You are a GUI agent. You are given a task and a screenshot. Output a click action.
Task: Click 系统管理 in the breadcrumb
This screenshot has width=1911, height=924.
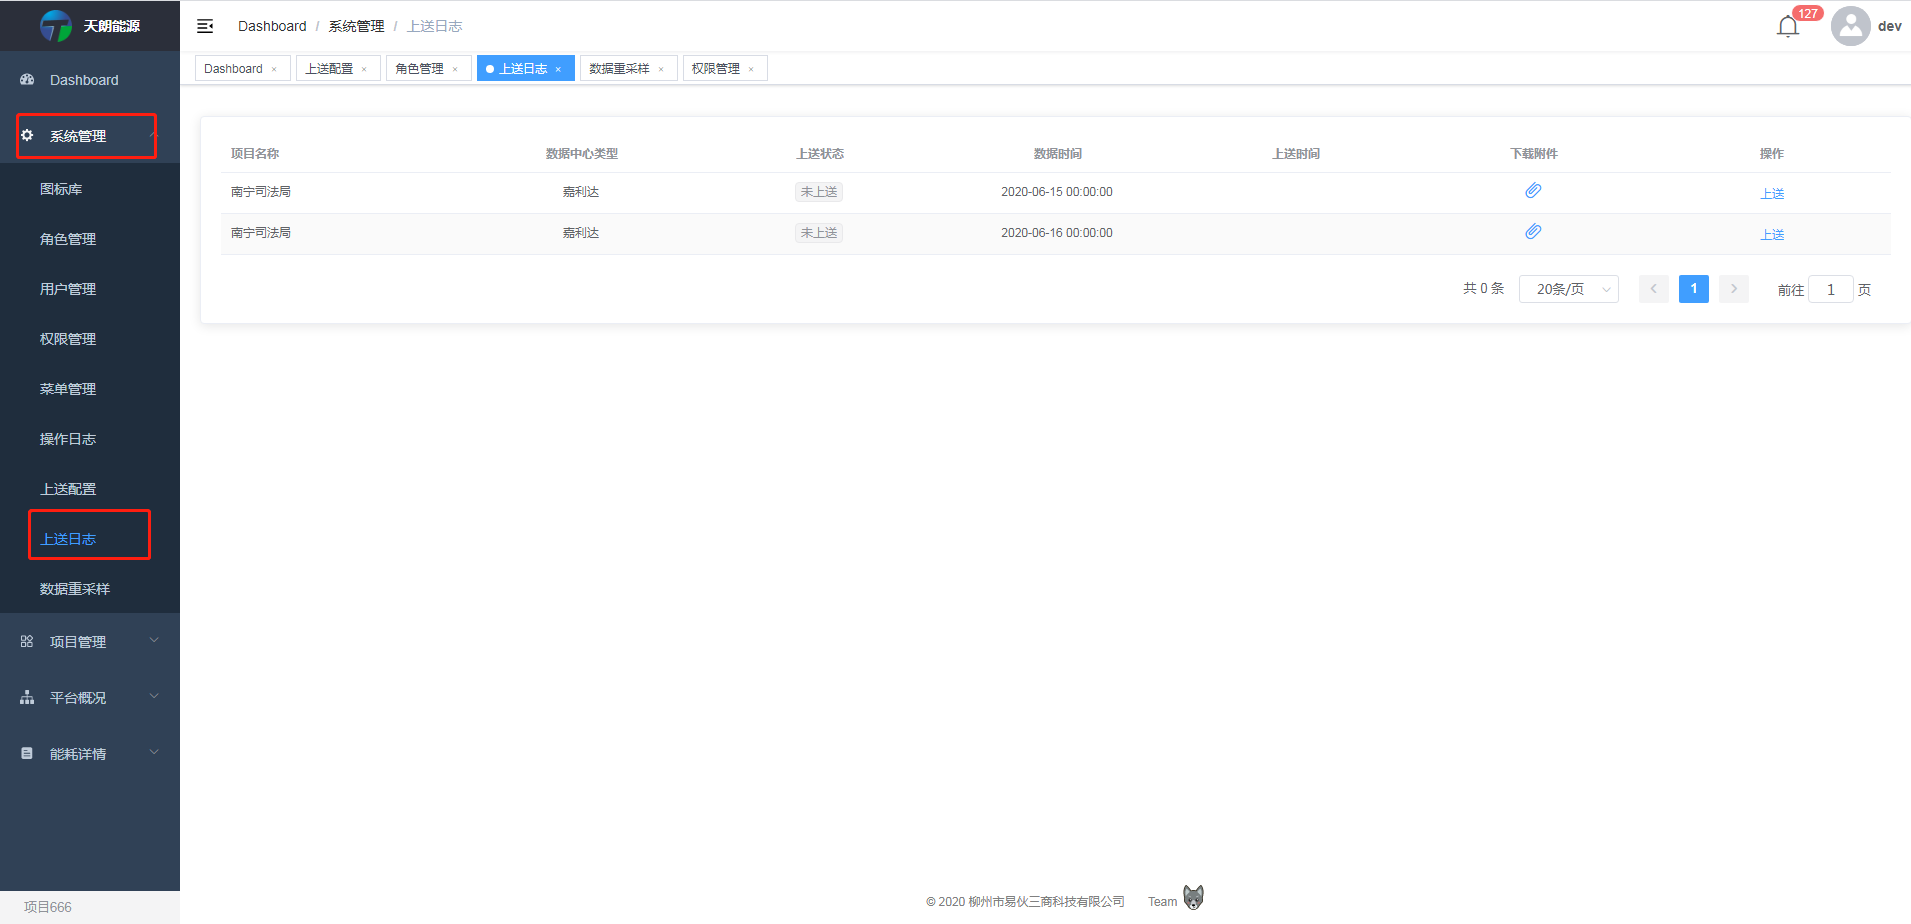point(356,26)
